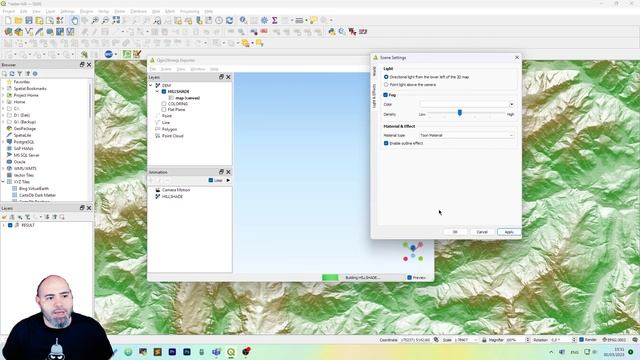Select the Pan Map hand tool
This screenshot has width=640, height=360.
pyautogui.click(x=74, y=20)
